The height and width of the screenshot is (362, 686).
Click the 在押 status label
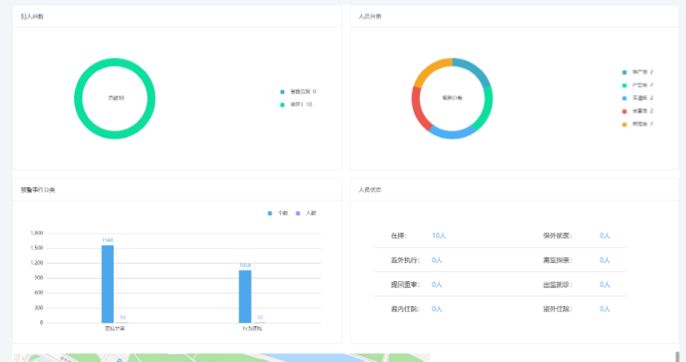(x=399, y=235)
